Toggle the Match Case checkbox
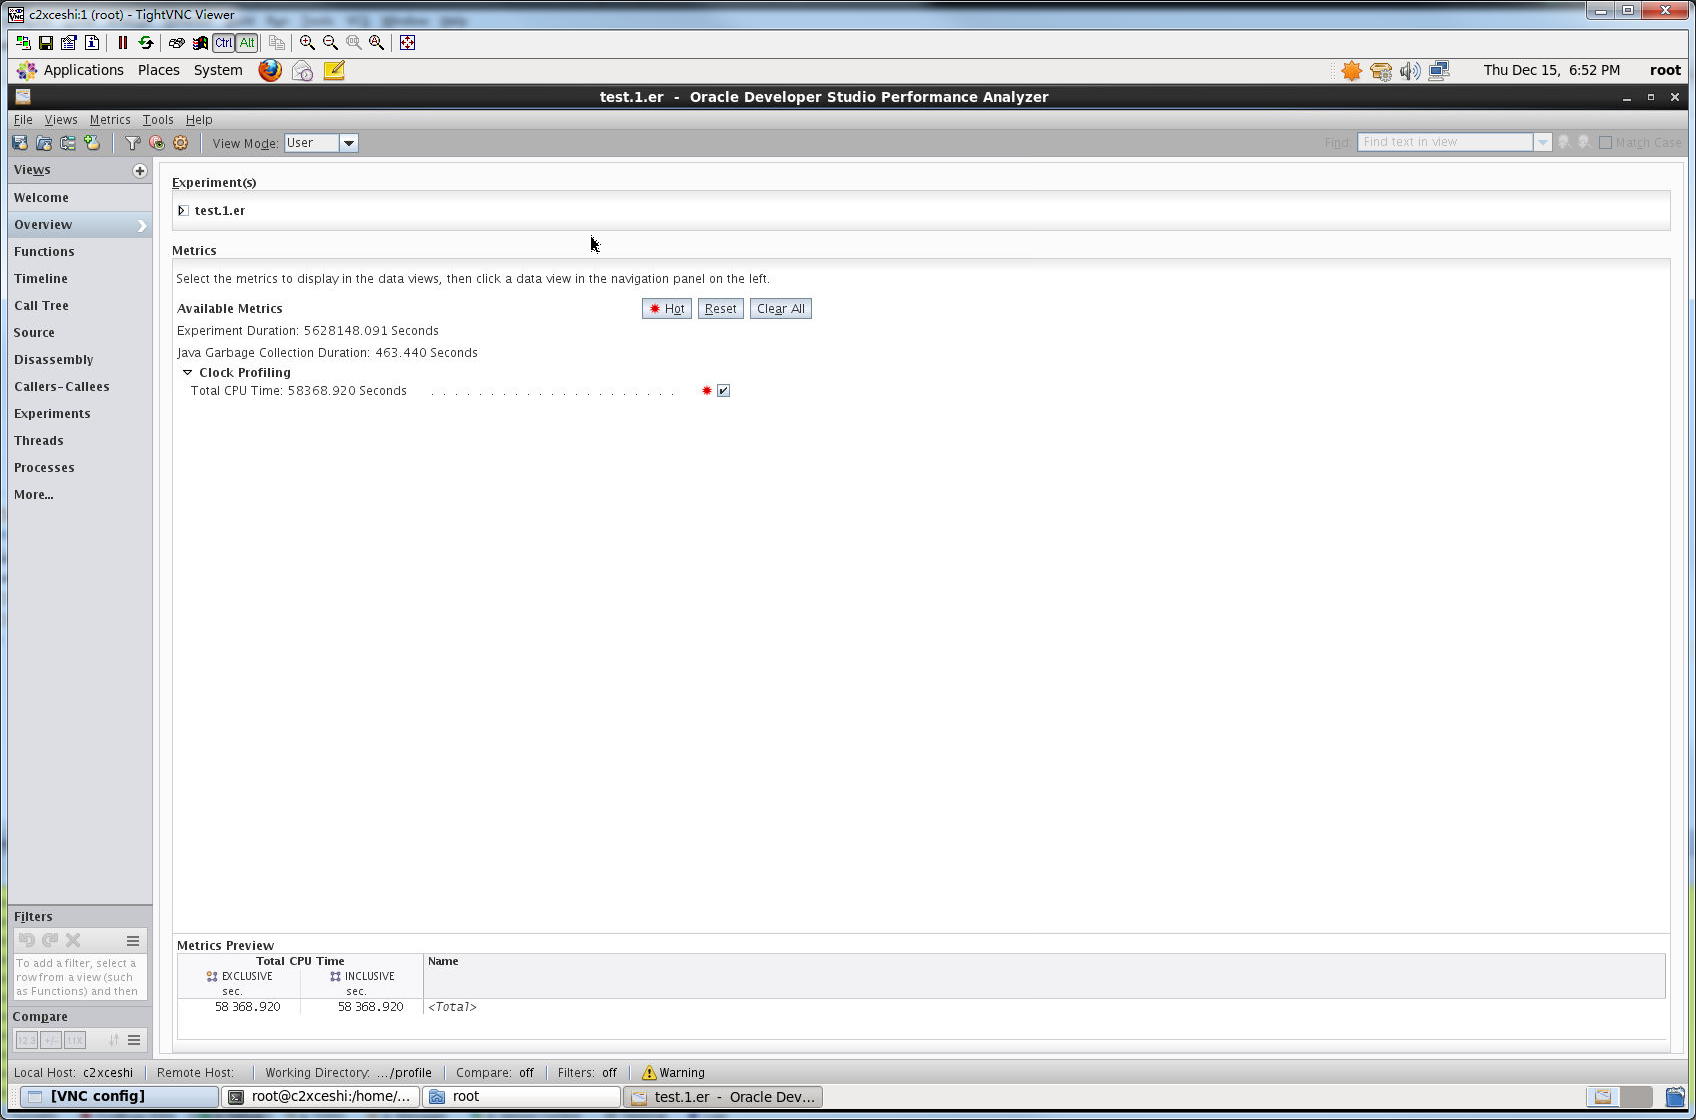The width and height of the screenshot is (1696, 1120). point(1605,143)
